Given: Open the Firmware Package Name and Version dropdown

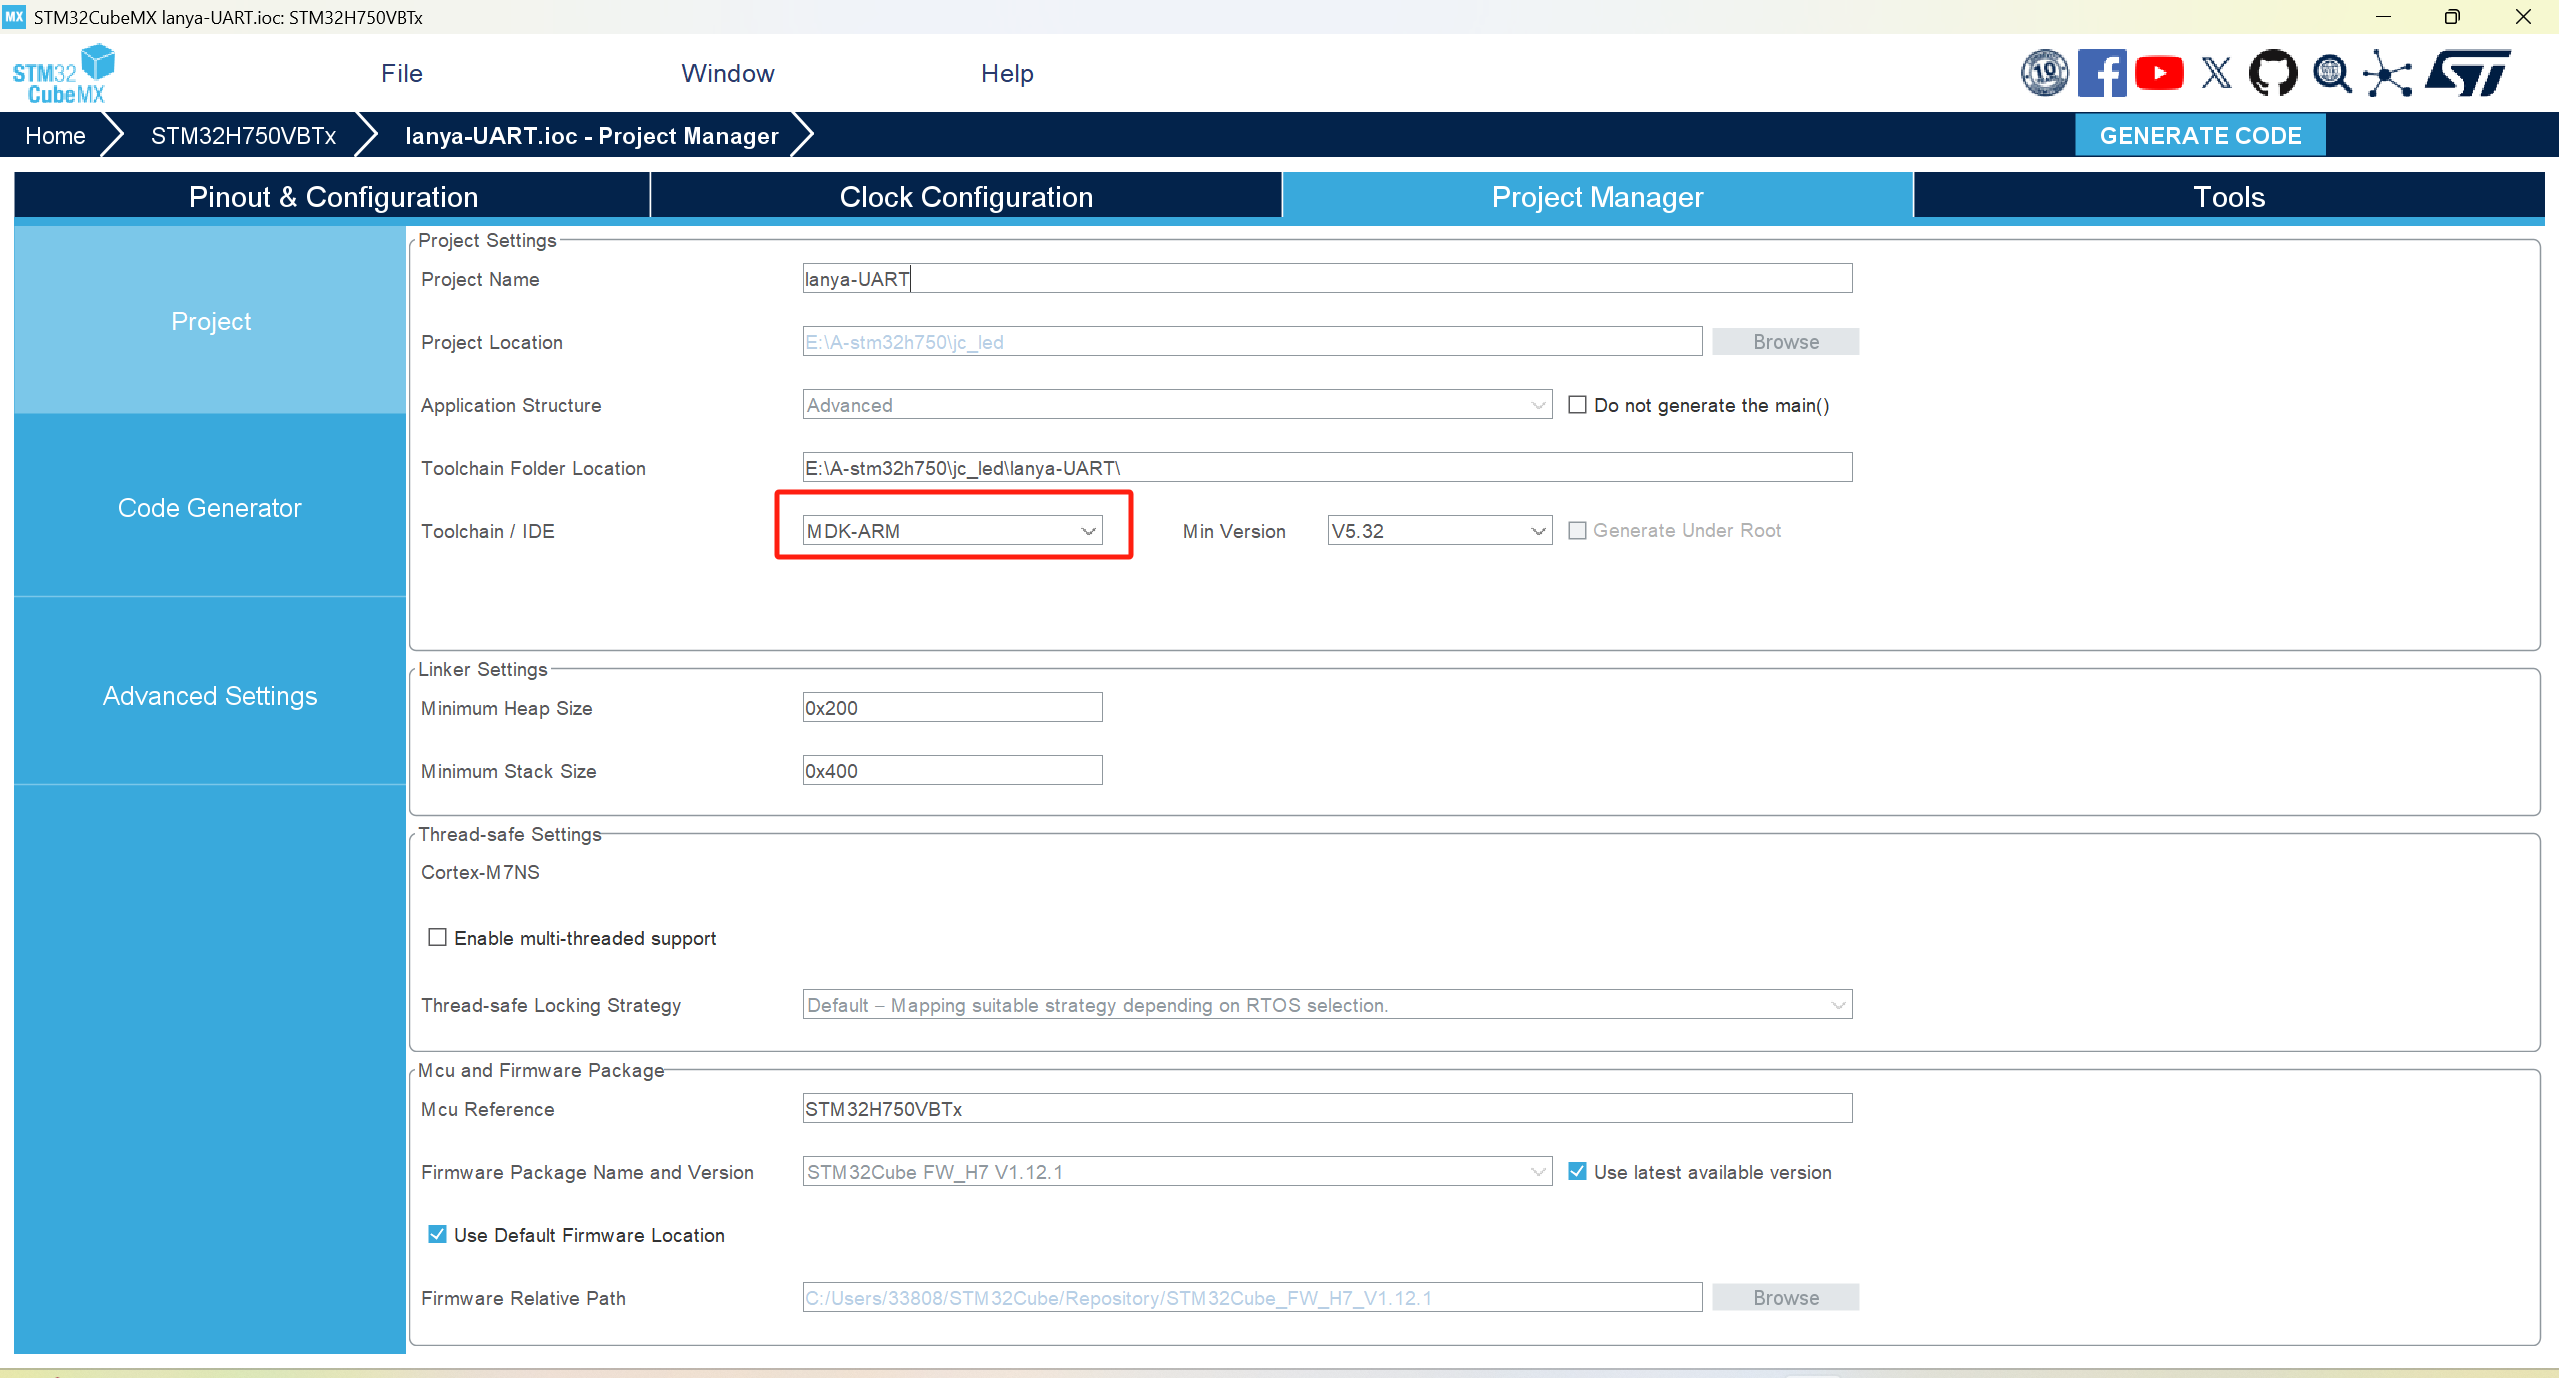Looking at the screenshot, I should [x=1537, y=1171].
